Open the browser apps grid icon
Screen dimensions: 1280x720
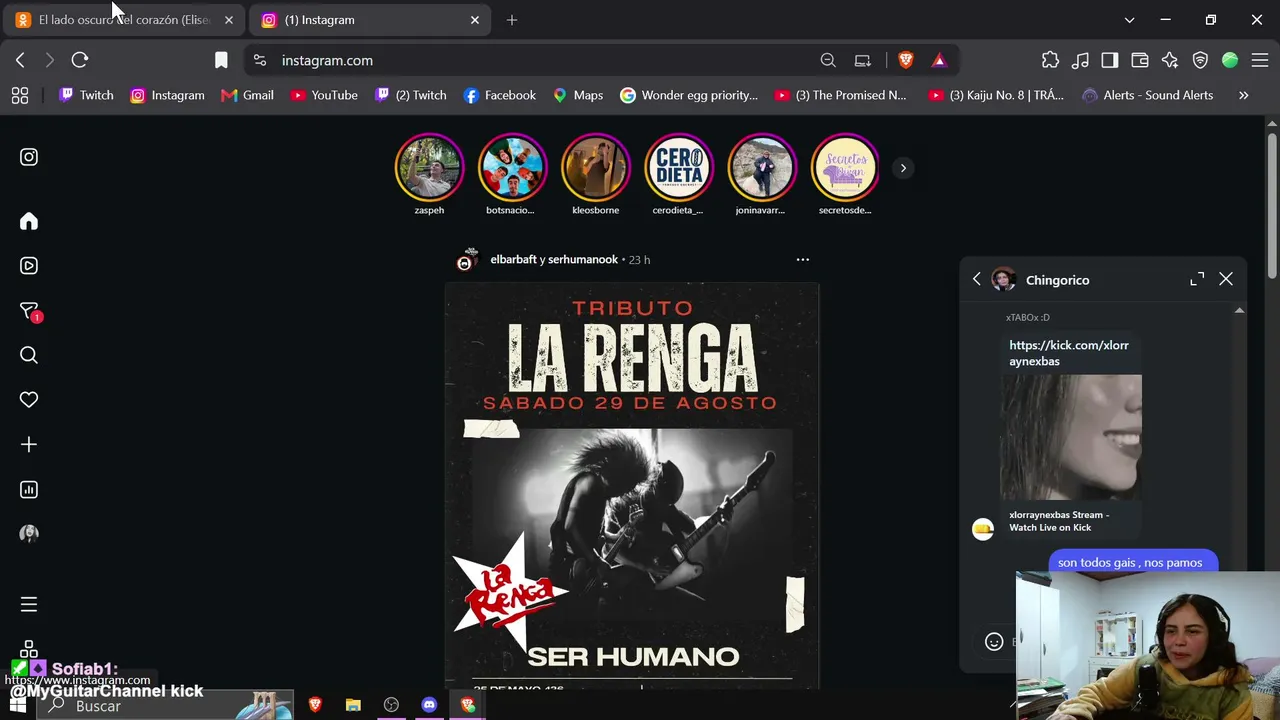(x=20, y=95)
